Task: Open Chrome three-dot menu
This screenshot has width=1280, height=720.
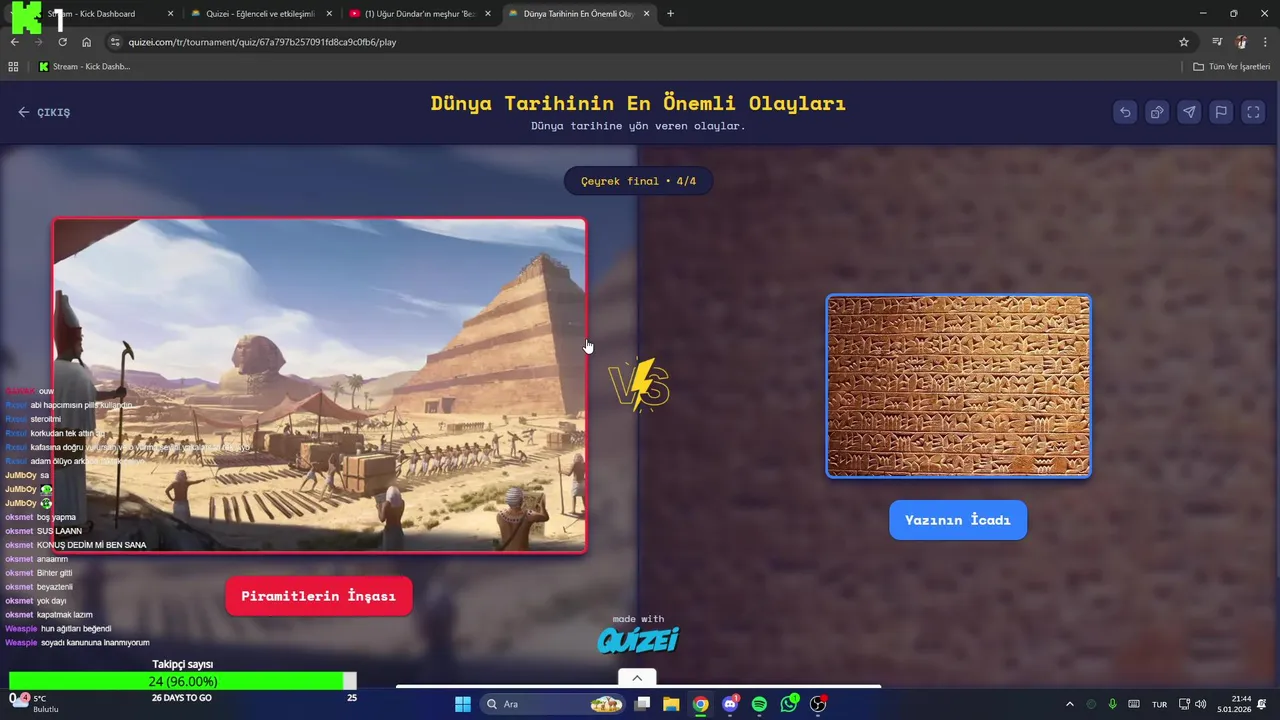Action: 1265,42
